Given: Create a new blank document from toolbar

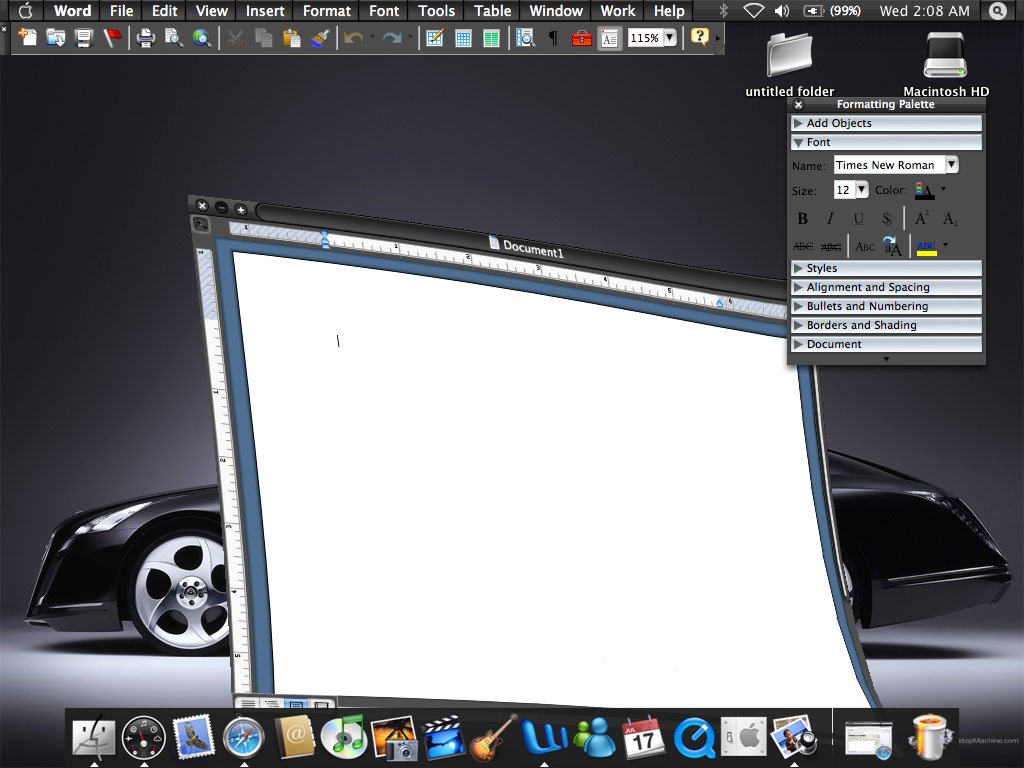Looking at the screenshot, I should pos(27,38).
